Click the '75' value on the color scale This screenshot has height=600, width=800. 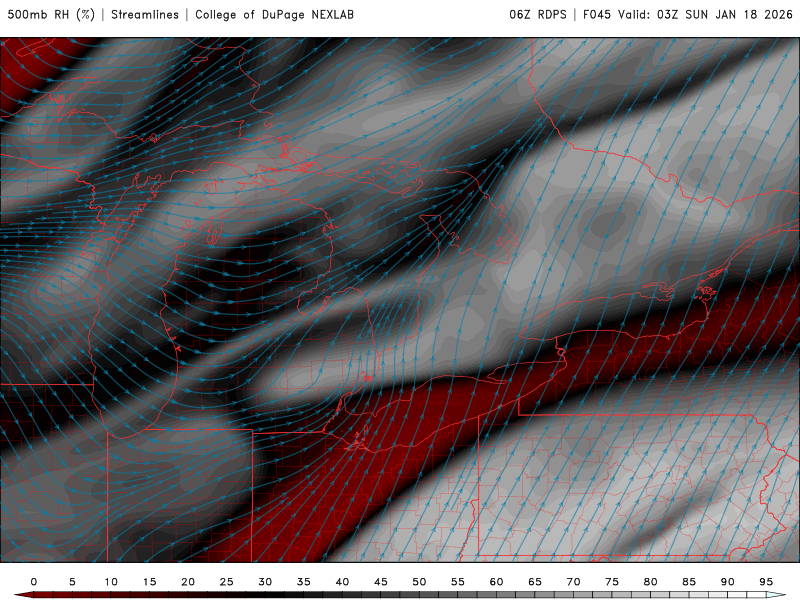612,582
